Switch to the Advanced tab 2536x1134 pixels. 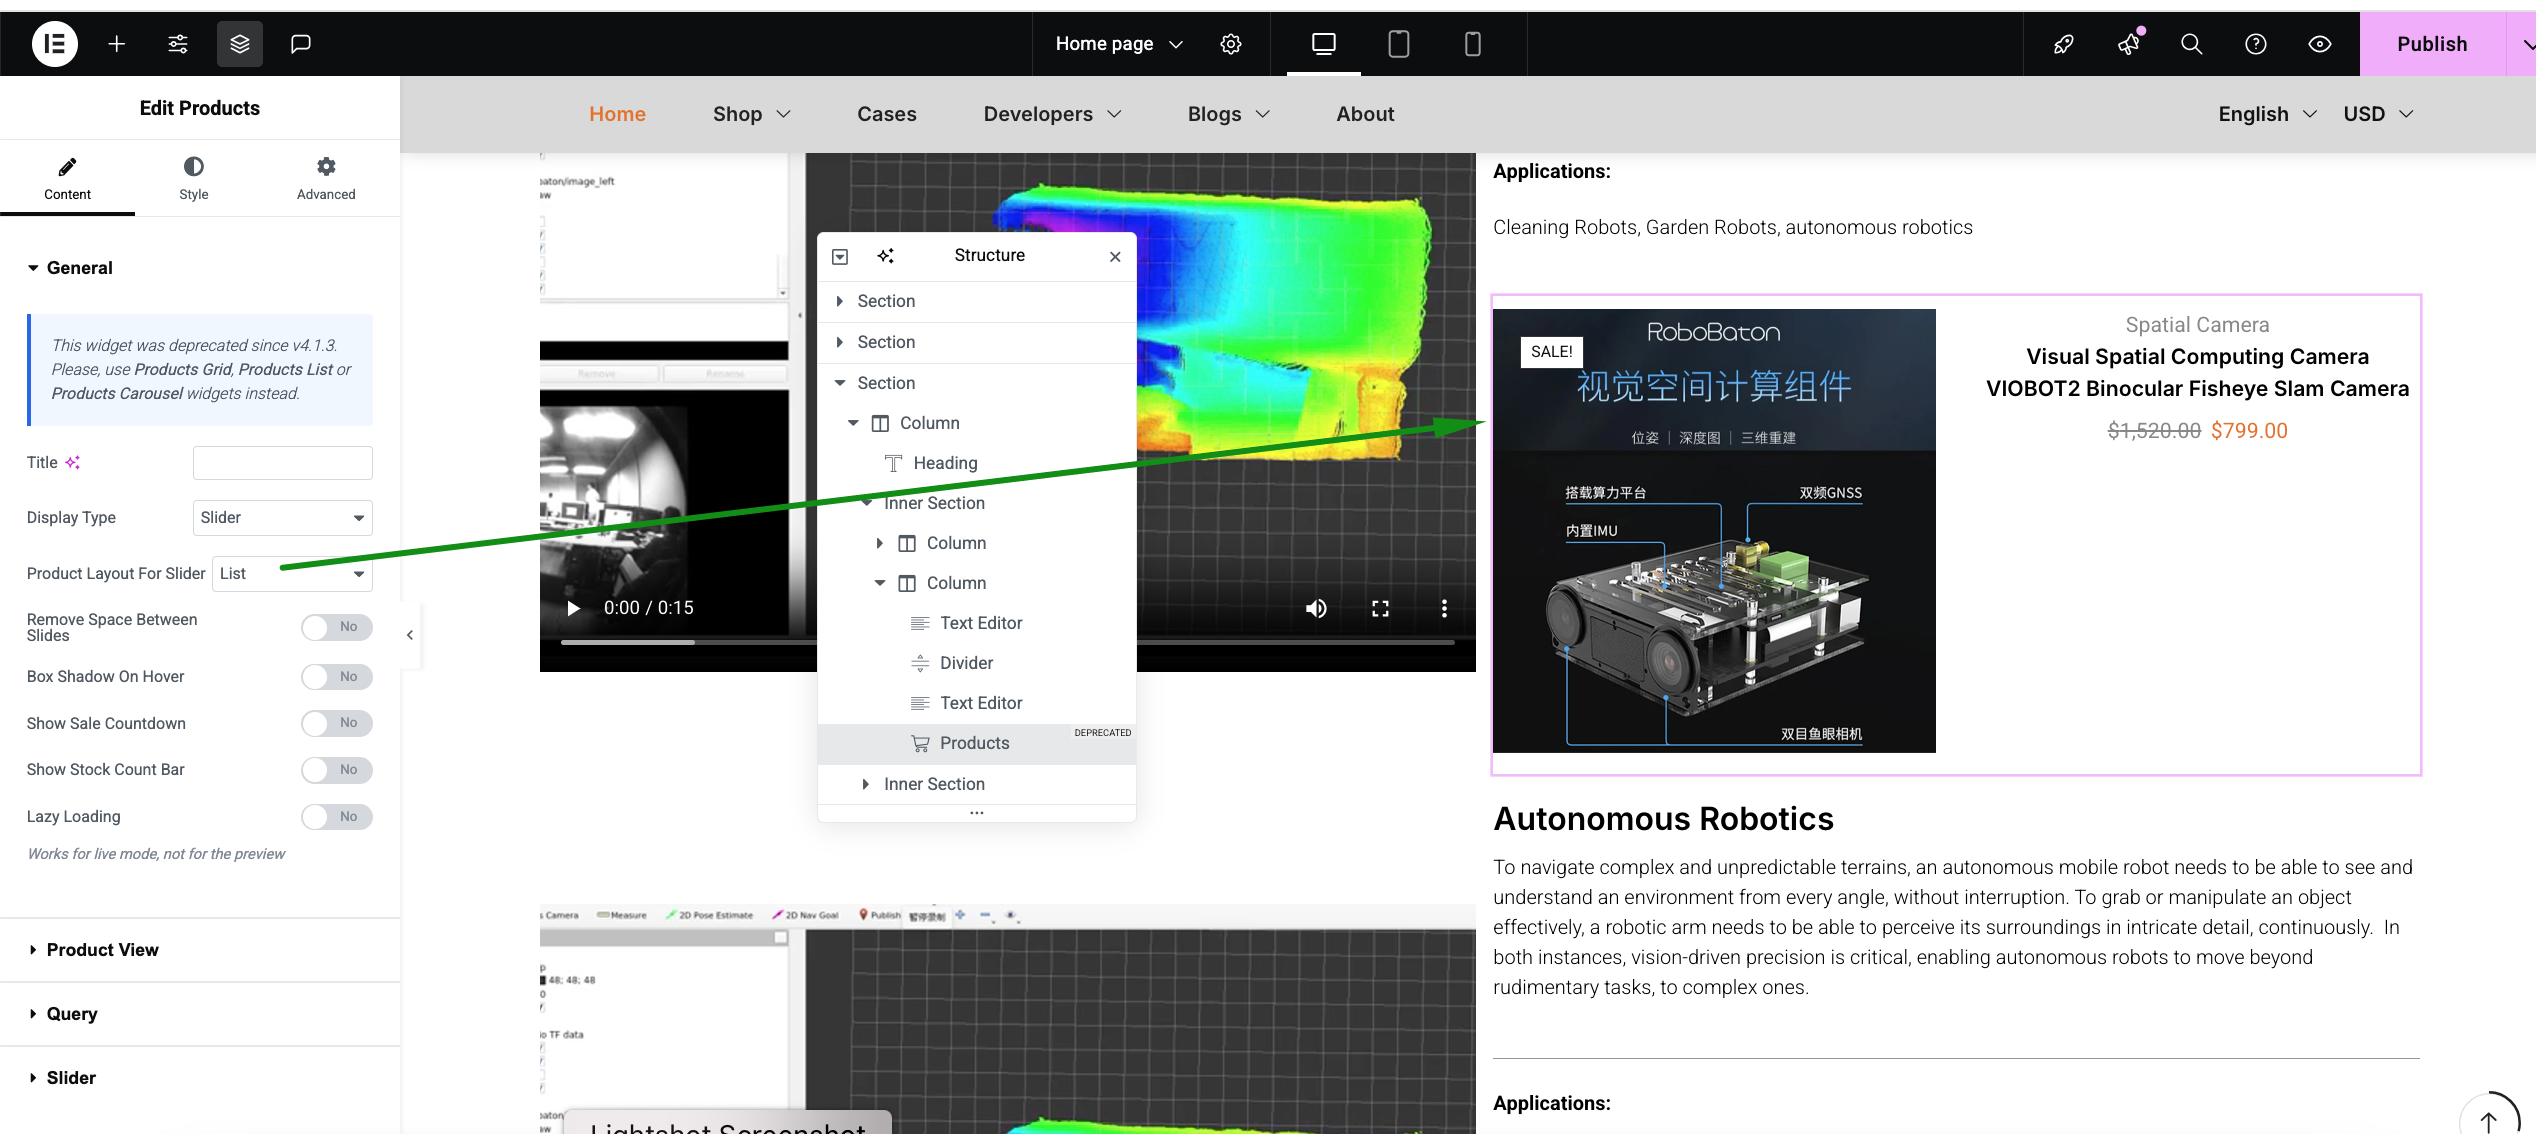coord(326,178)
